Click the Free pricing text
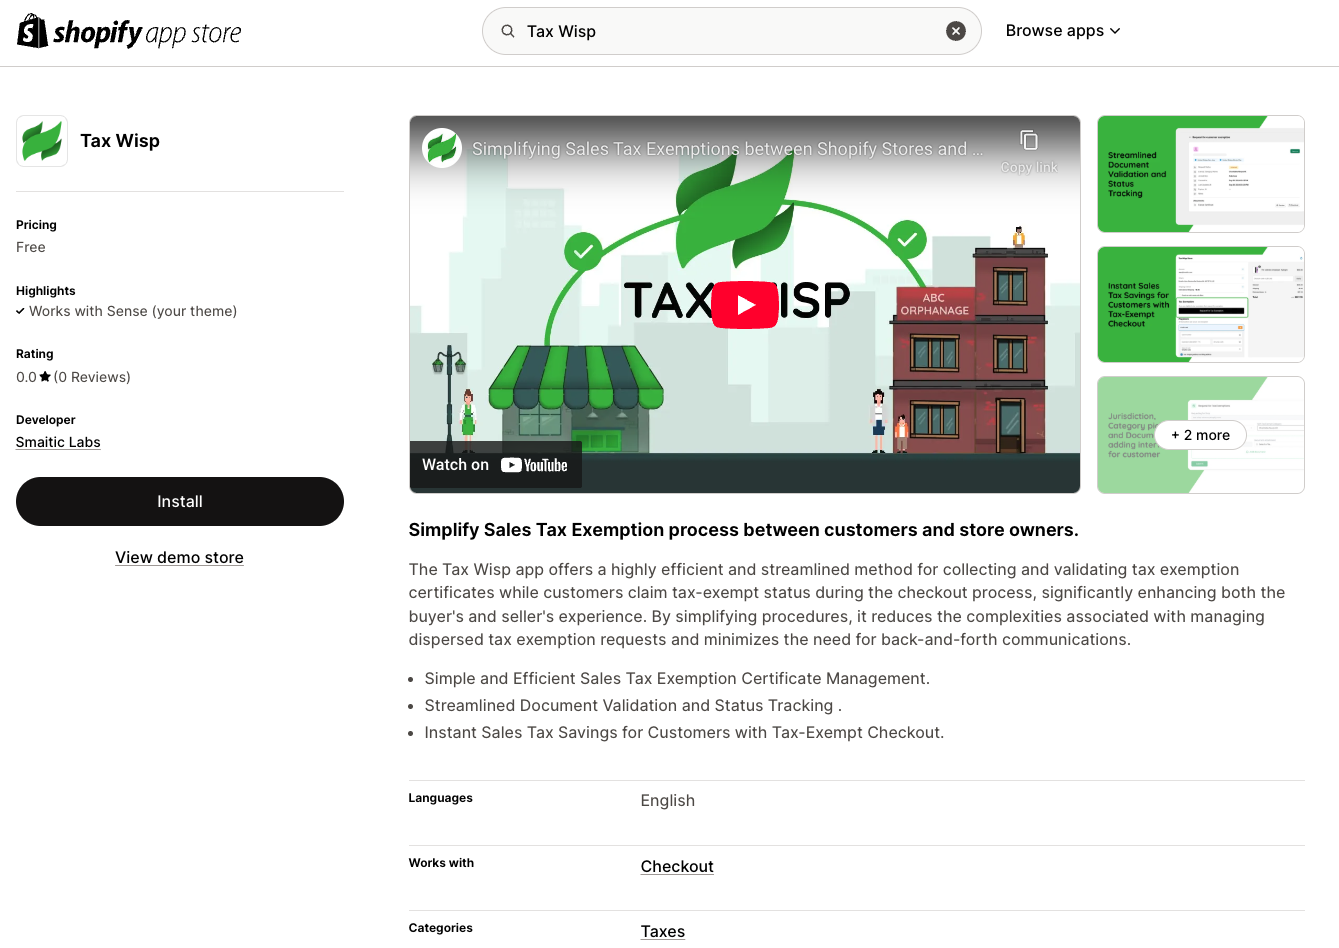This screenshot has width=1339, height=948. pos(31,247)
